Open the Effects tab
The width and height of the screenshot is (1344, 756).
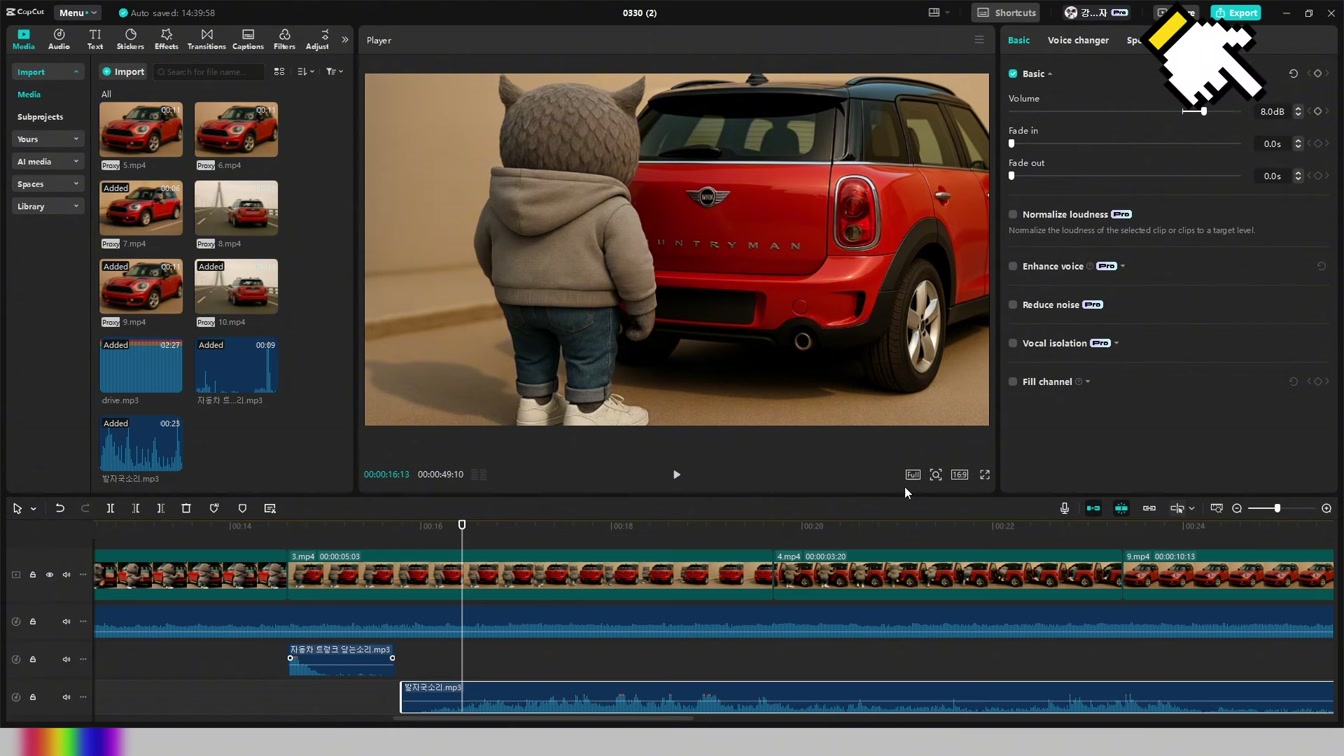[x=166, y=40]
